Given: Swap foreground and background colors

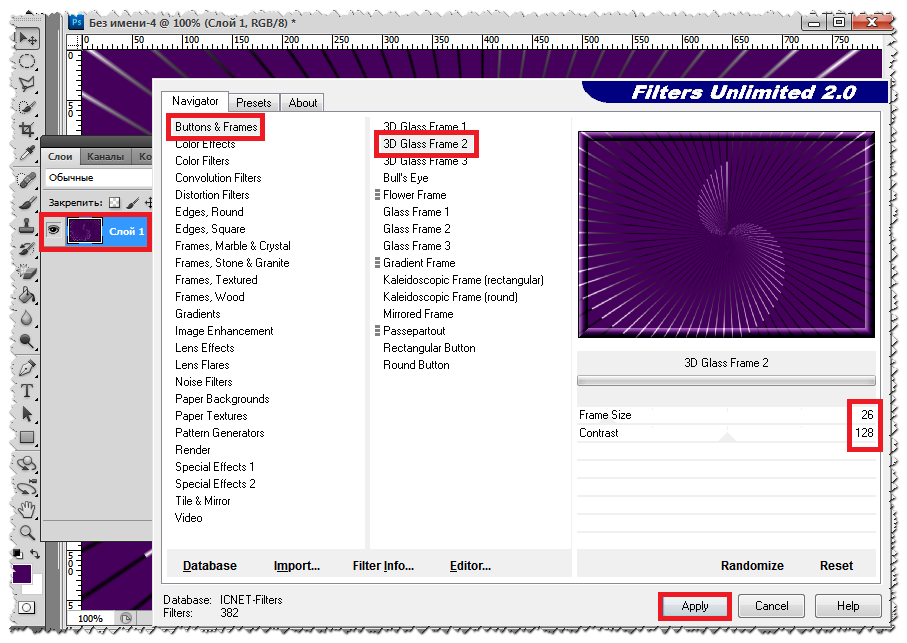Looking at the screenshot, I should pyautogui.click(x=35, y=553).
